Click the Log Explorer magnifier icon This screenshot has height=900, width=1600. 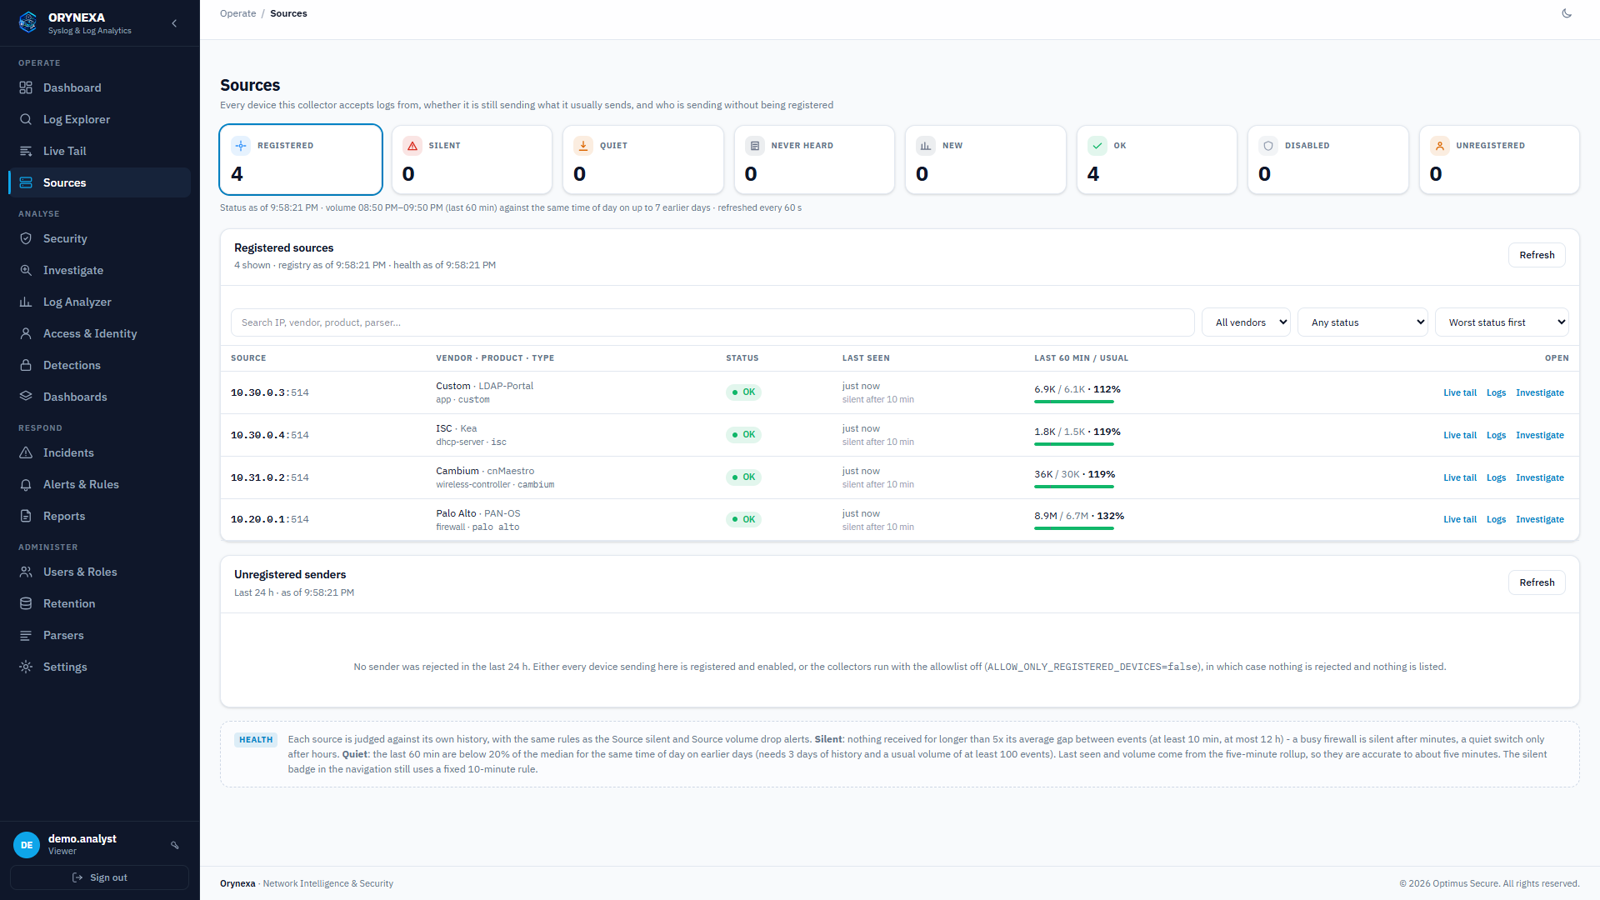pos(26,119)
